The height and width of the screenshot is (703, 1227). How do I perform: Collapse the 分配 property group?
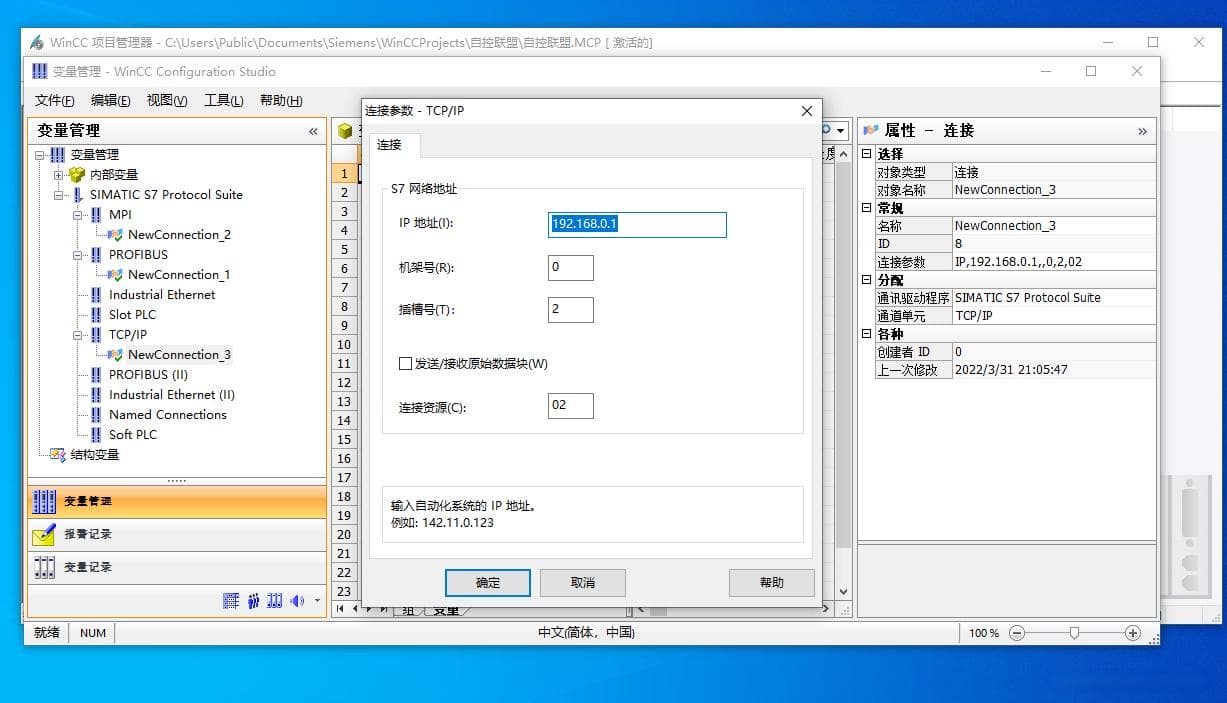[867, 280]
